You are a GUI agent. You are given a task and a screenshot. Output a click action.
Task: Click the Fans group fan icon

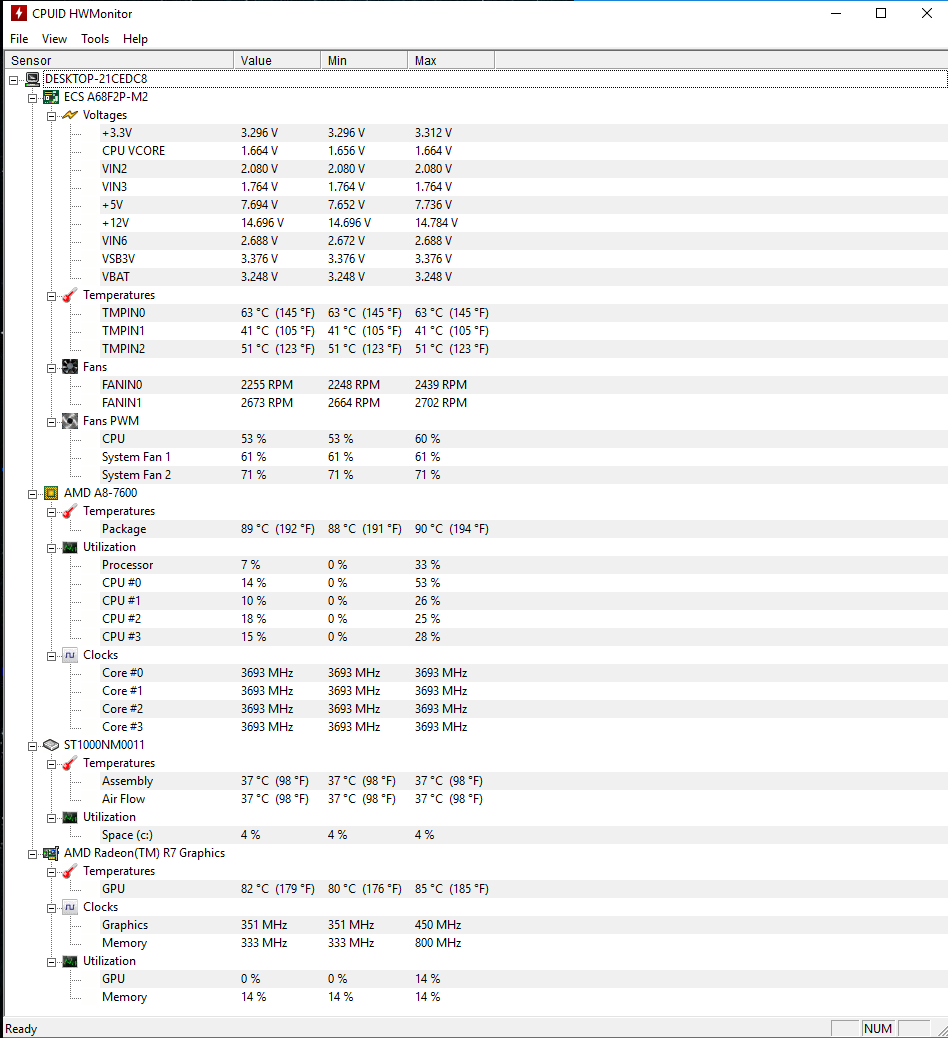pyautogui.click(x=70, y=367)
